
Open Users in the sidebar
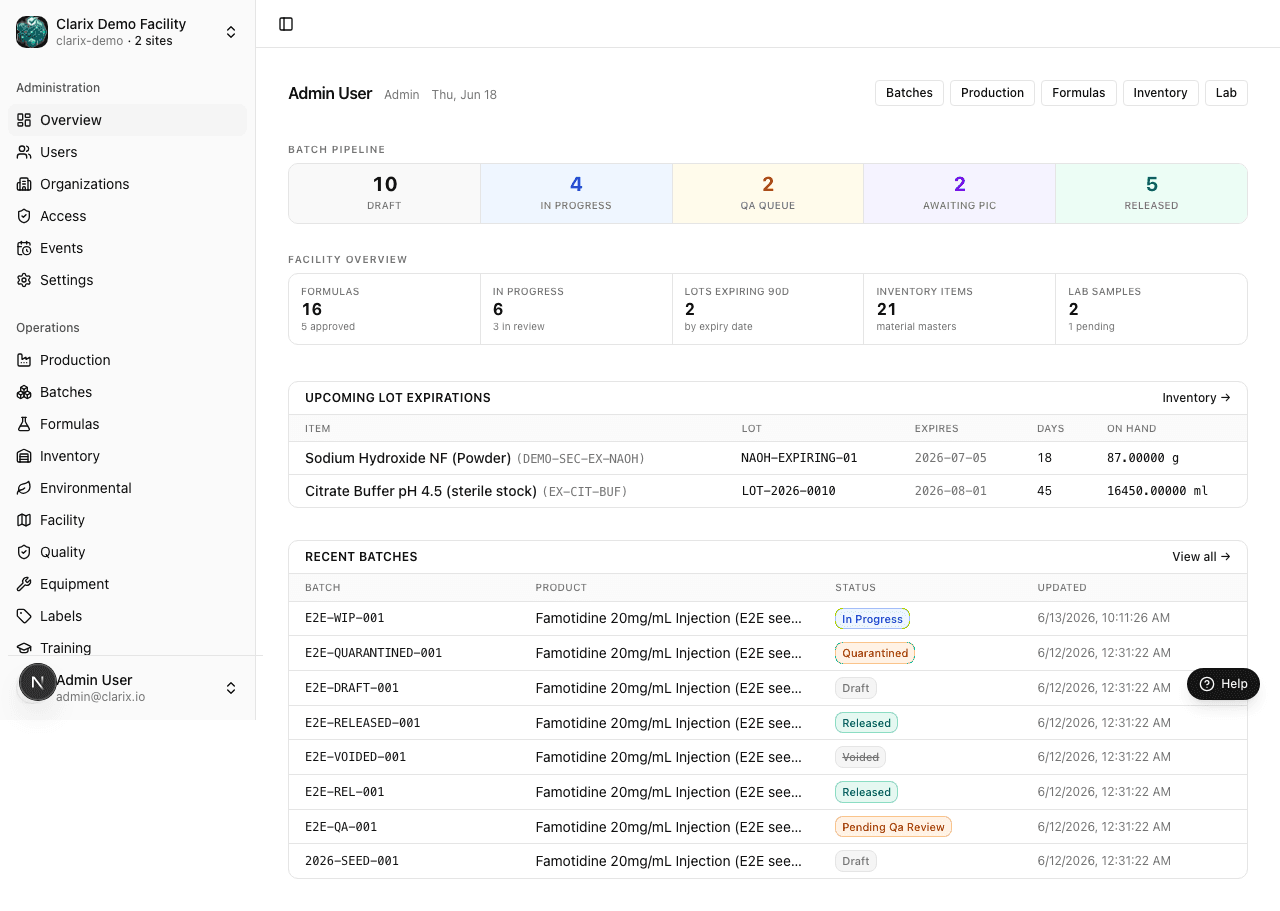127,152
